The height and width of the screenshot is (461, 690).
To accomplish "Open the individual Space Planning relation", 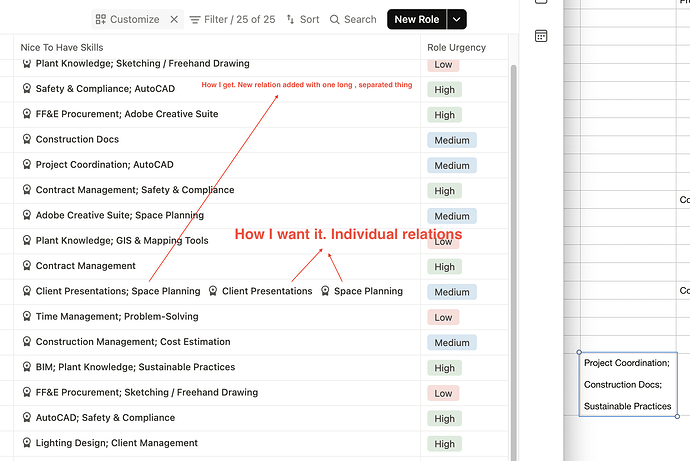I will point(368,291).
